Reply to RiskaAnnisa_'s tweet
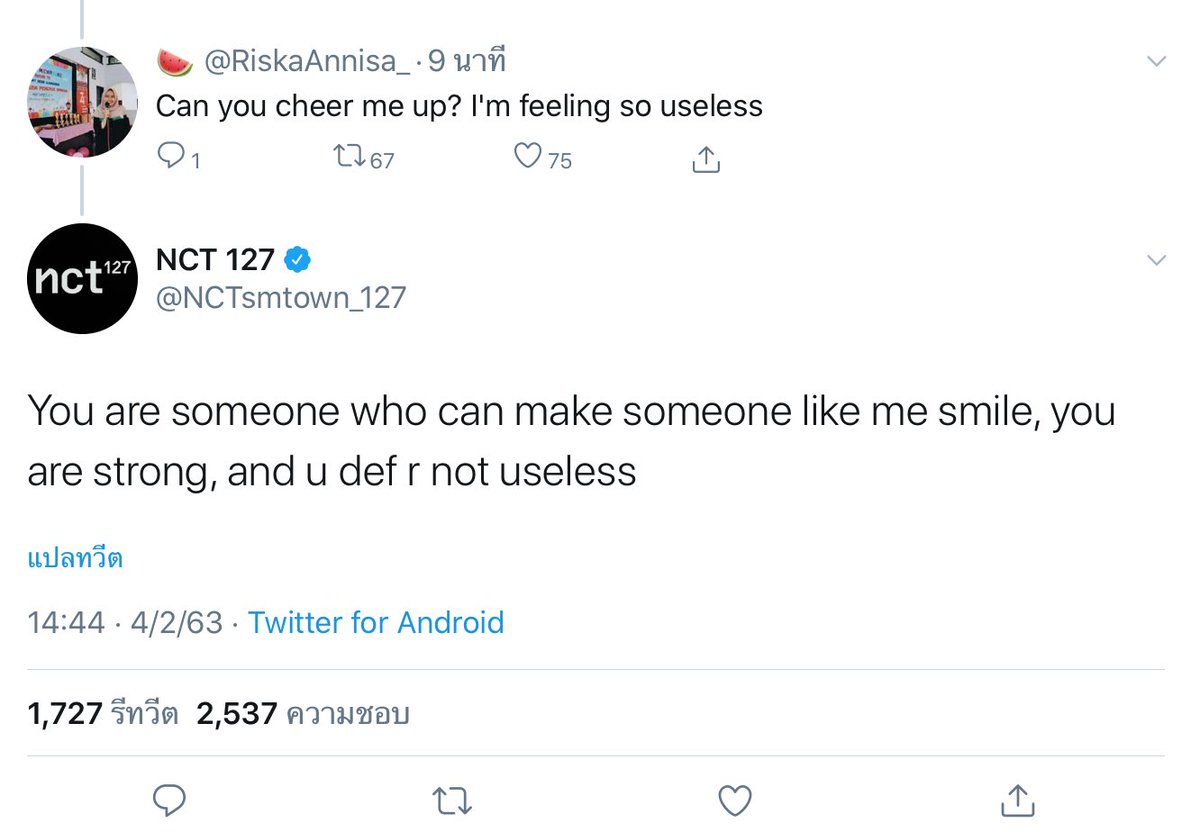The width and height of the screenshot is (1200, 832). click(x=173, y=157)
